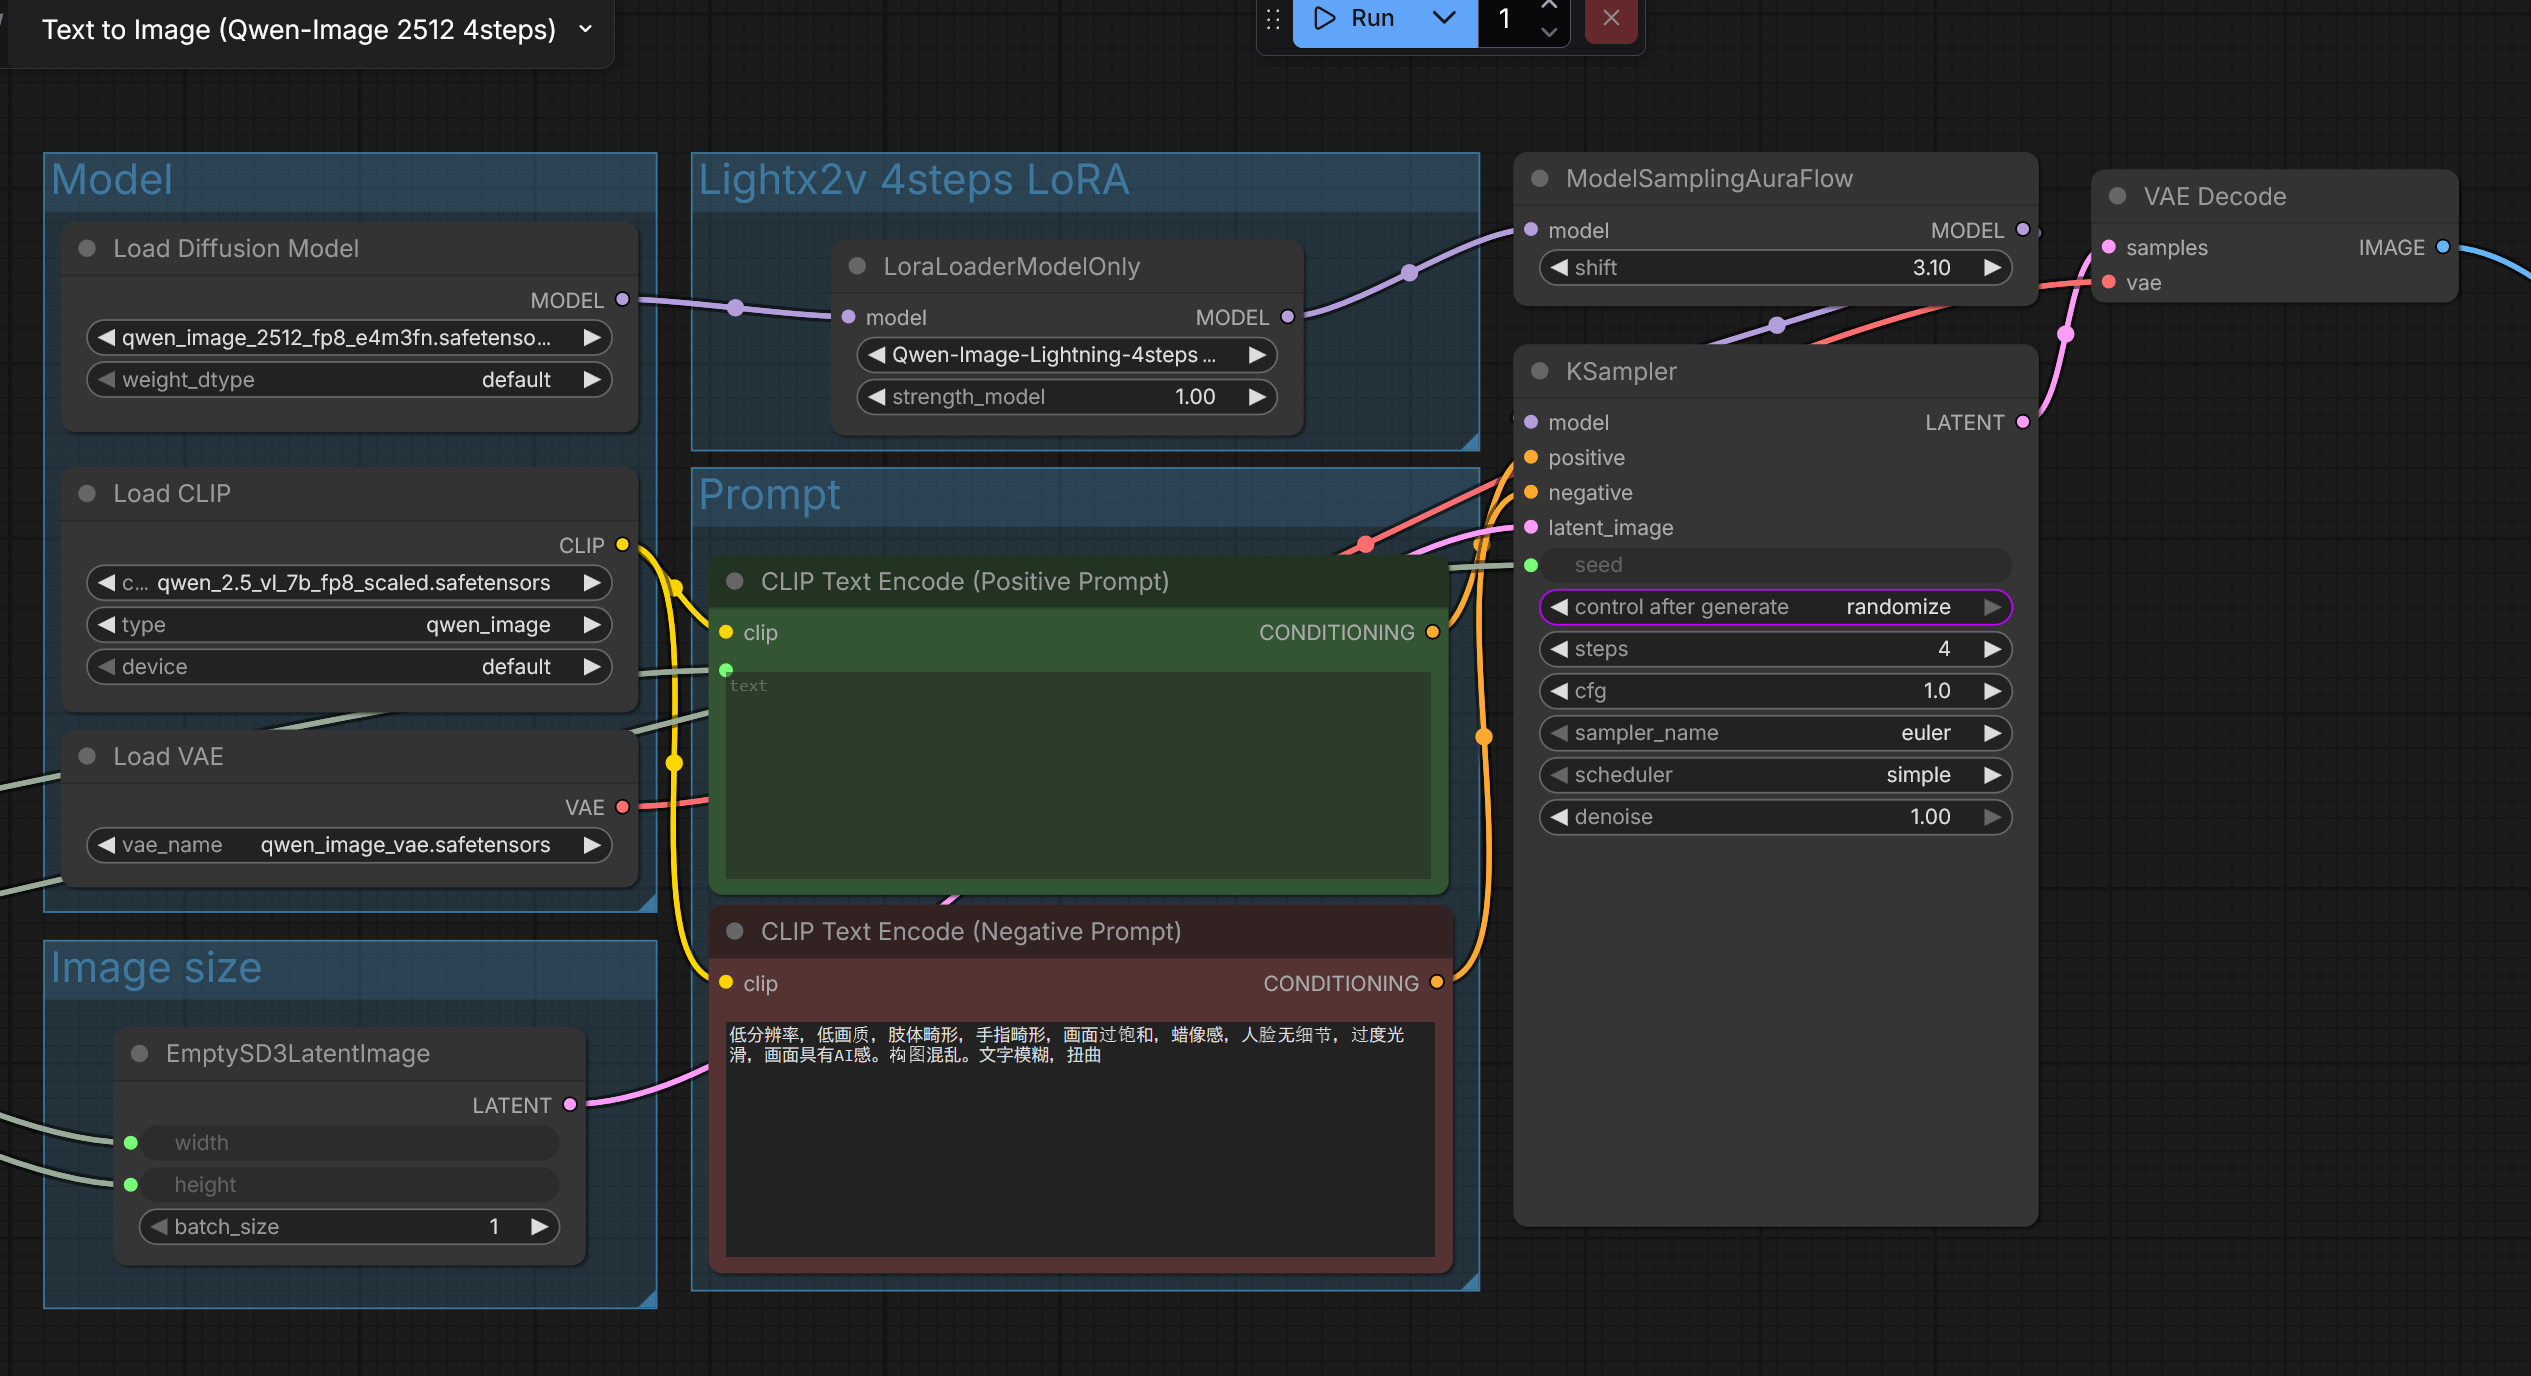The image size is (2531, 1376).
Task: Increase the batch count with the up arrow
Action: pos(1549,6)
